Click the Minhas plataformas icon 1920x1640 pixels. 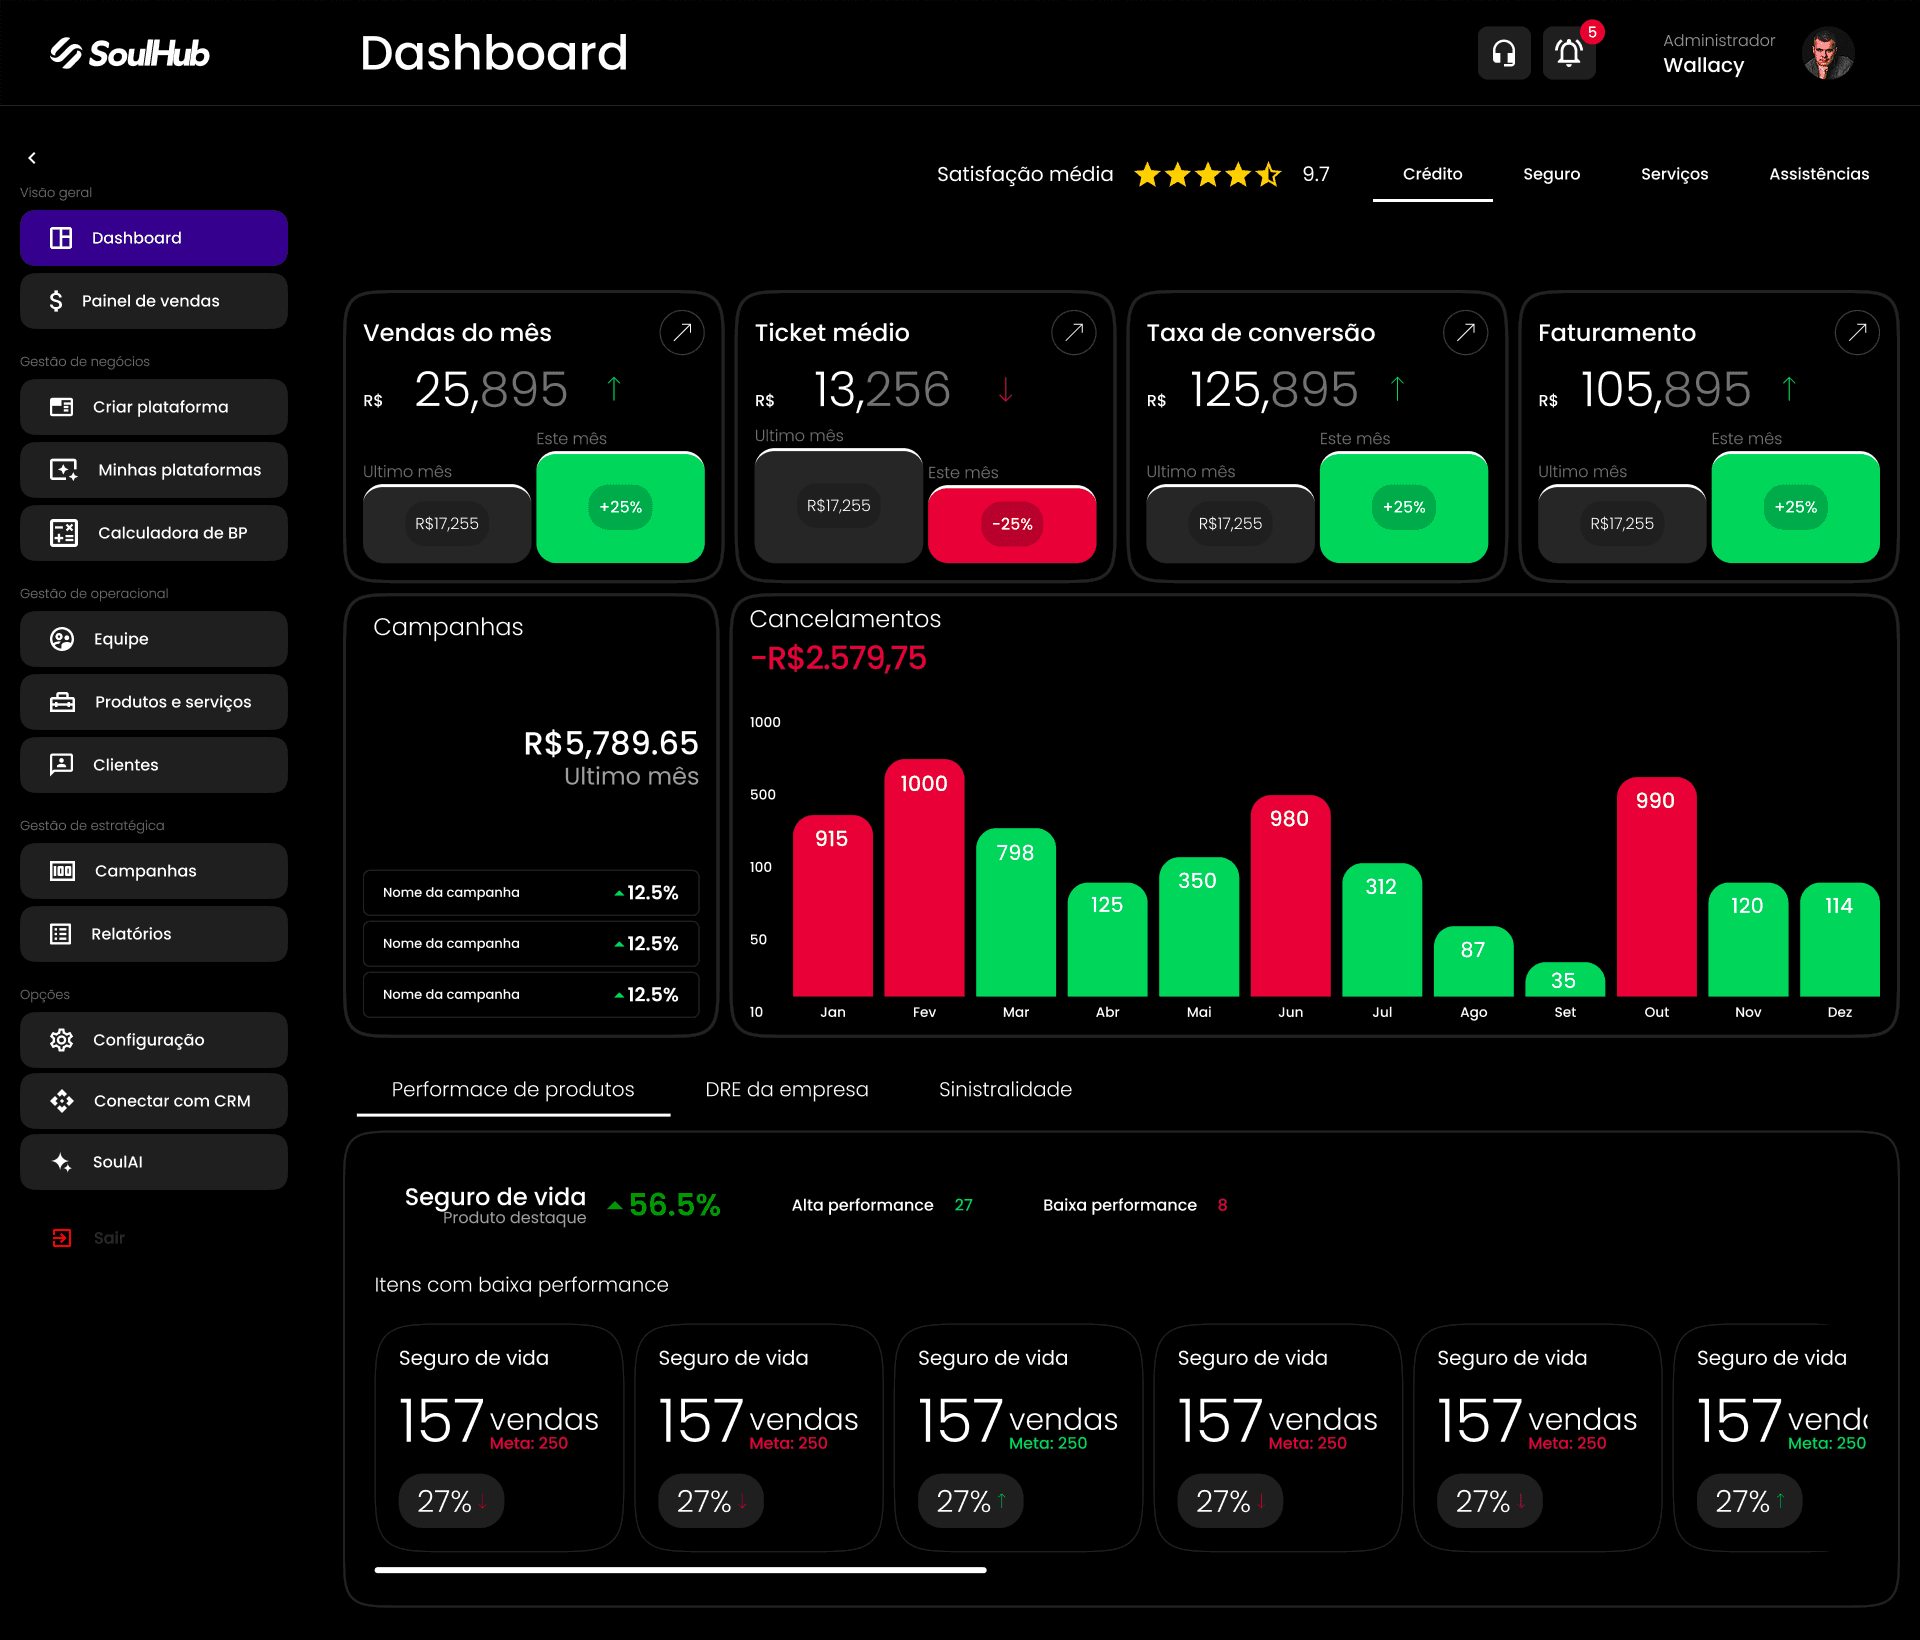click(64, 470)
